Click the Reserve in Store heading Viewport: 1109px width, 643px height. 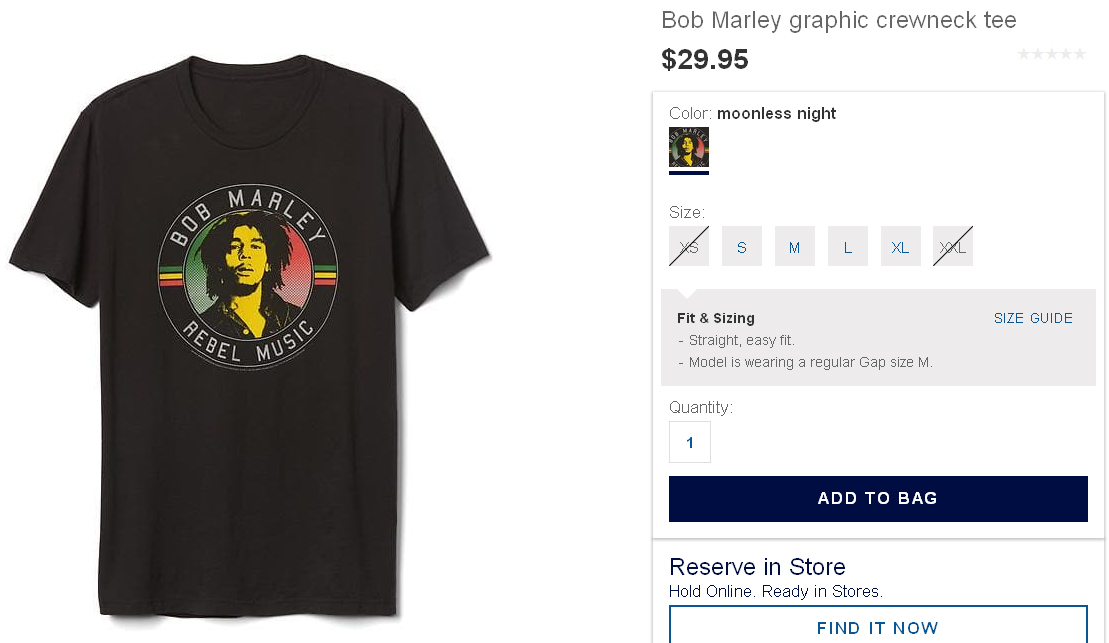757,567
